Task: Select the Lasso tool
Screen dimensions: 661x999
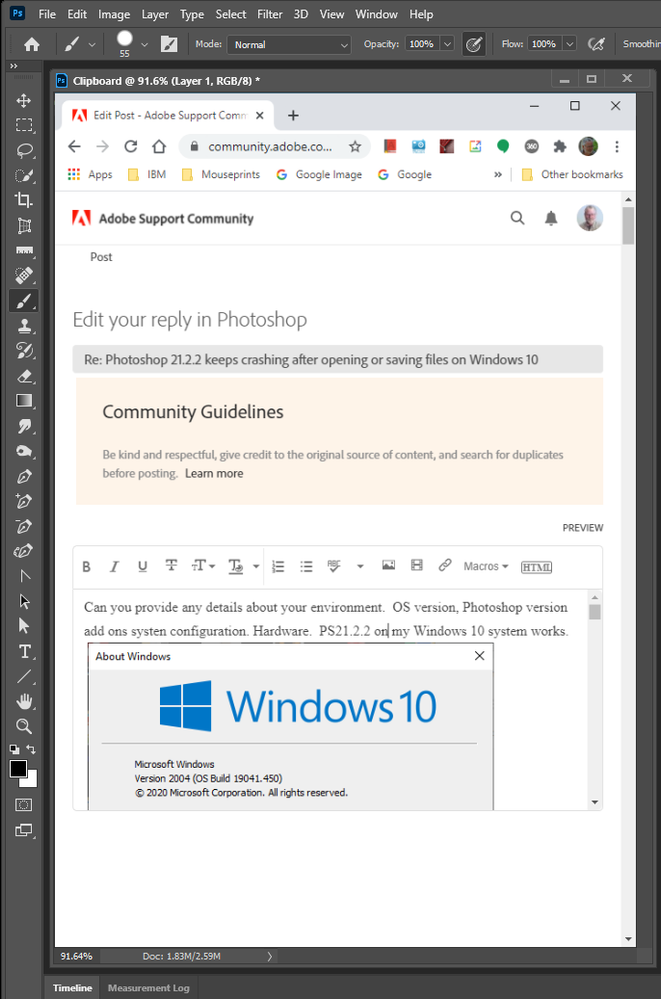Action: (24, 150)
